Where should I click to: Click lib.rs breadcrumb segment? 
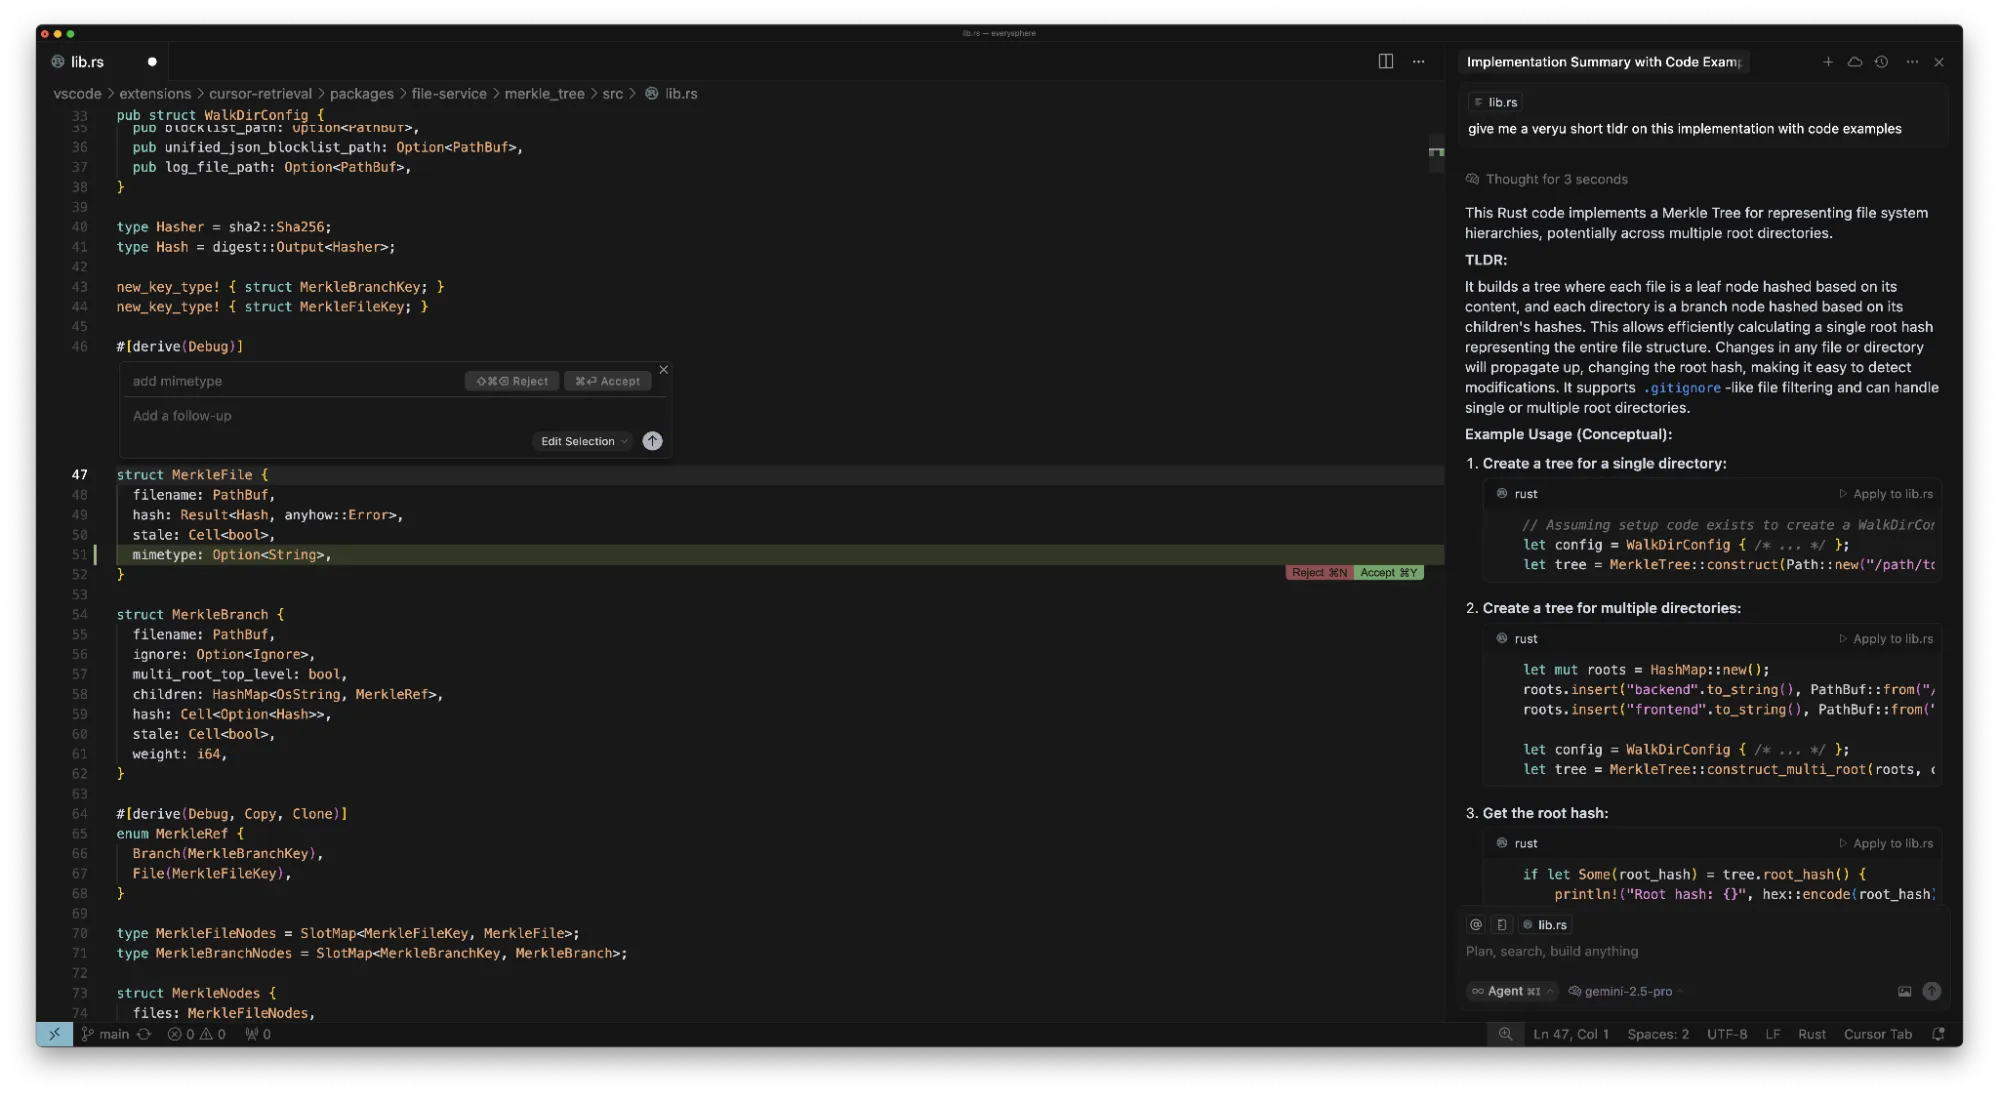click(x=672, y=94)
